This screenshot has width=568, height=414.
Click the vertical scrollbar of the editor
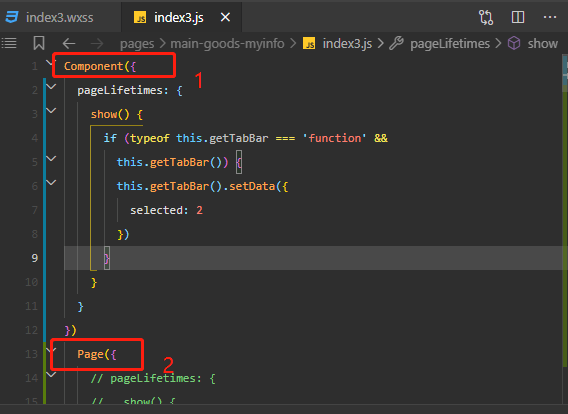click(x=564, y=229)
